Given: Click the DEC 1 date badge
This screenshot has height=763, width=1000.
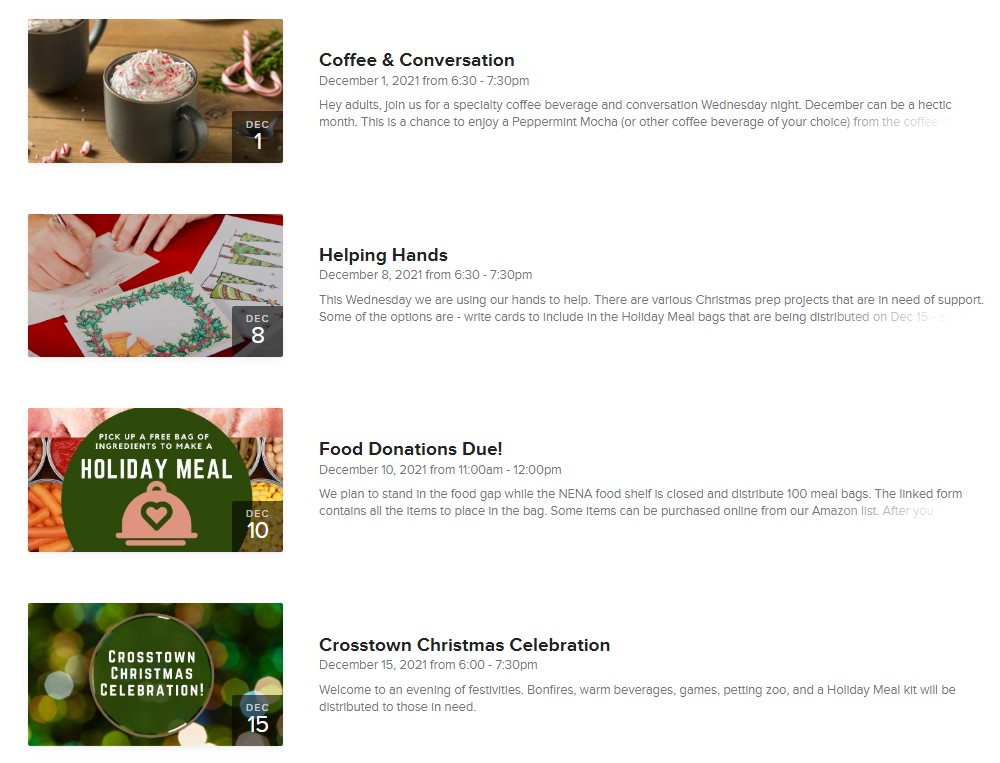Looking at the screenshot, I should 258,136.
